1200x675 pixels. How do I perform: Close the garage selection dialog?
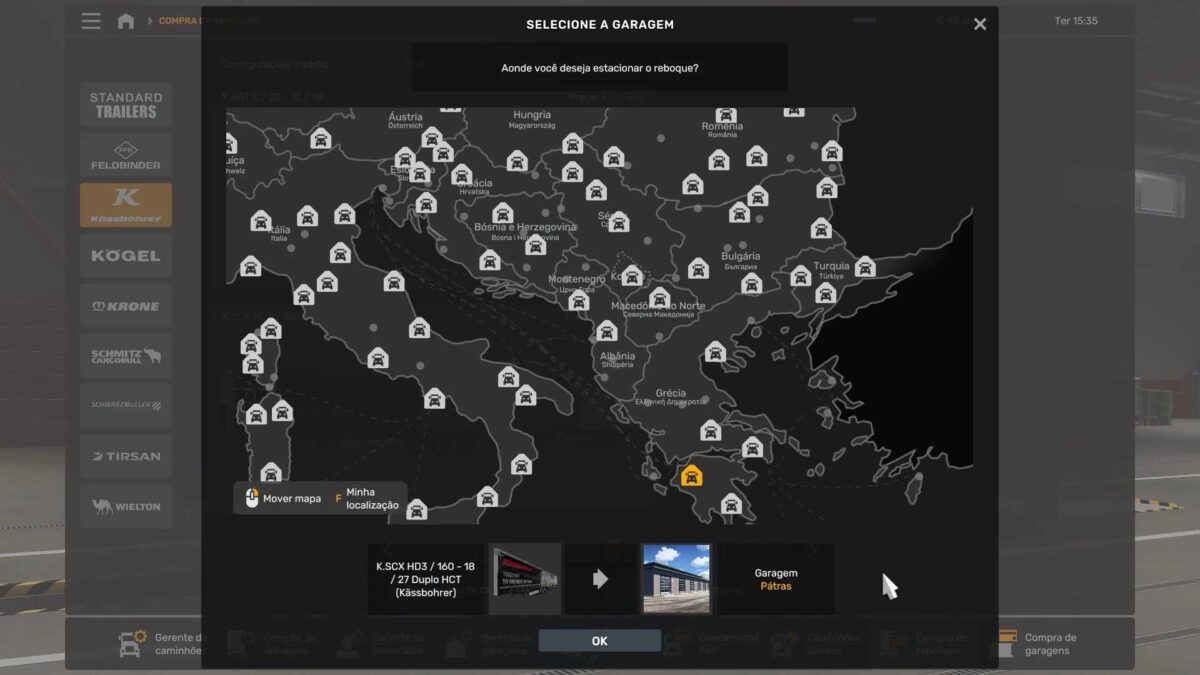pos(979,24)
